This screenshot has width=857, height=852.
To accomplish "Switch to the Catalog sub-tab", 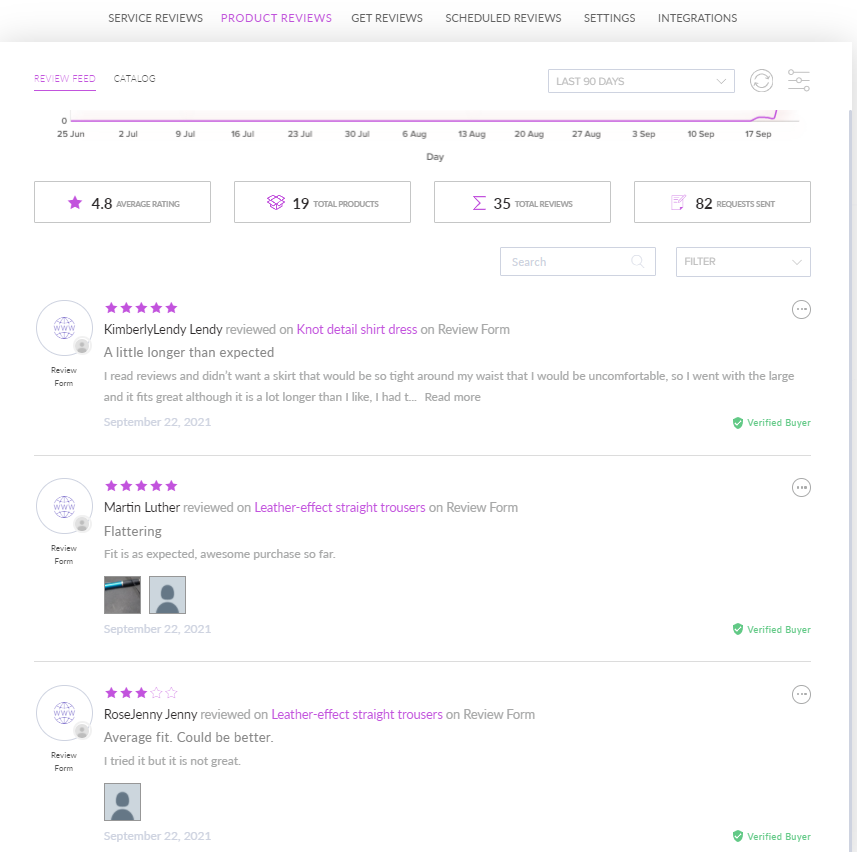I will click(134, 79).
